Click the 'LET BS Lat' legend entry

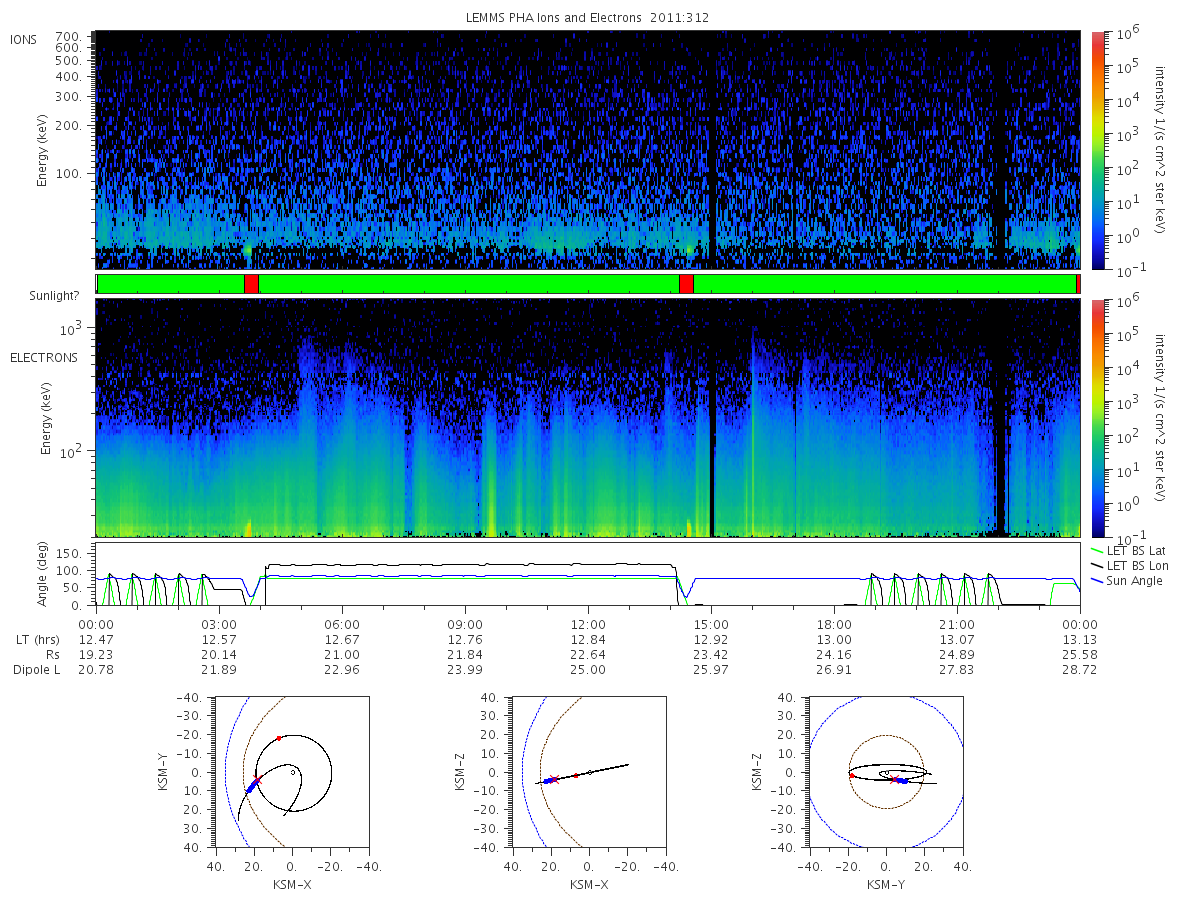(1128, 551)
